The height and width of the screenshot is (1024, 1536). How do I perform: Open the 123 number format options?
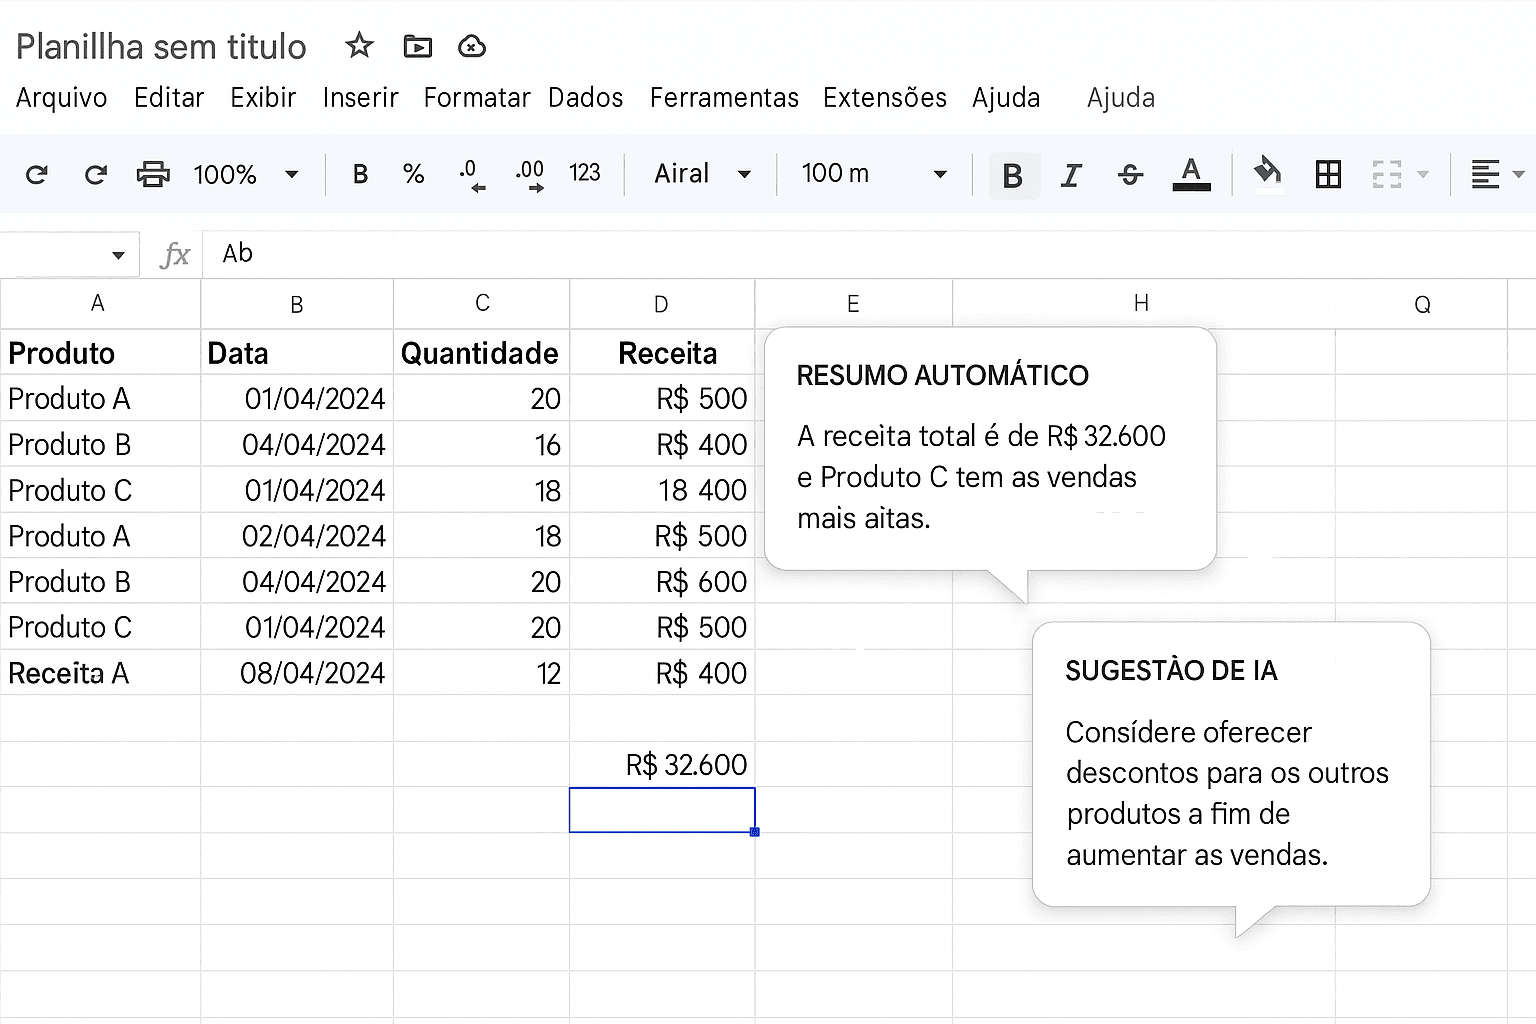click(585, 174)
